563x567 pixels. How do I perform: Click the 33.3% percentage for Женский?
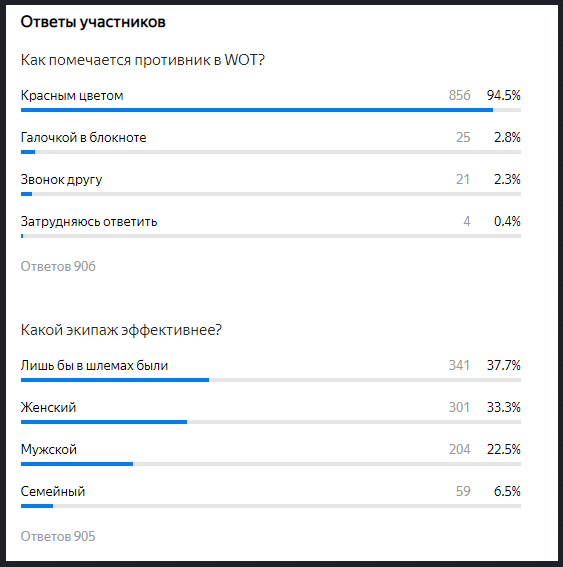(x=503, y=407)
